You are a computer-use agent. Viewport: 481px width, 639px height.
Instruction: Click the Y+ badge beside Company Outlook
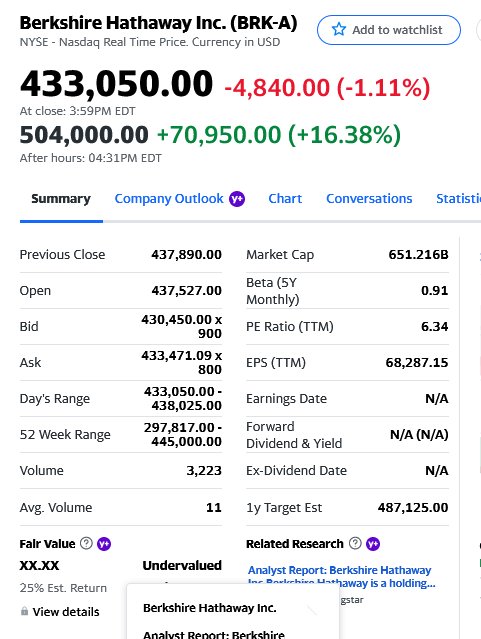click(x=237, y=199)
